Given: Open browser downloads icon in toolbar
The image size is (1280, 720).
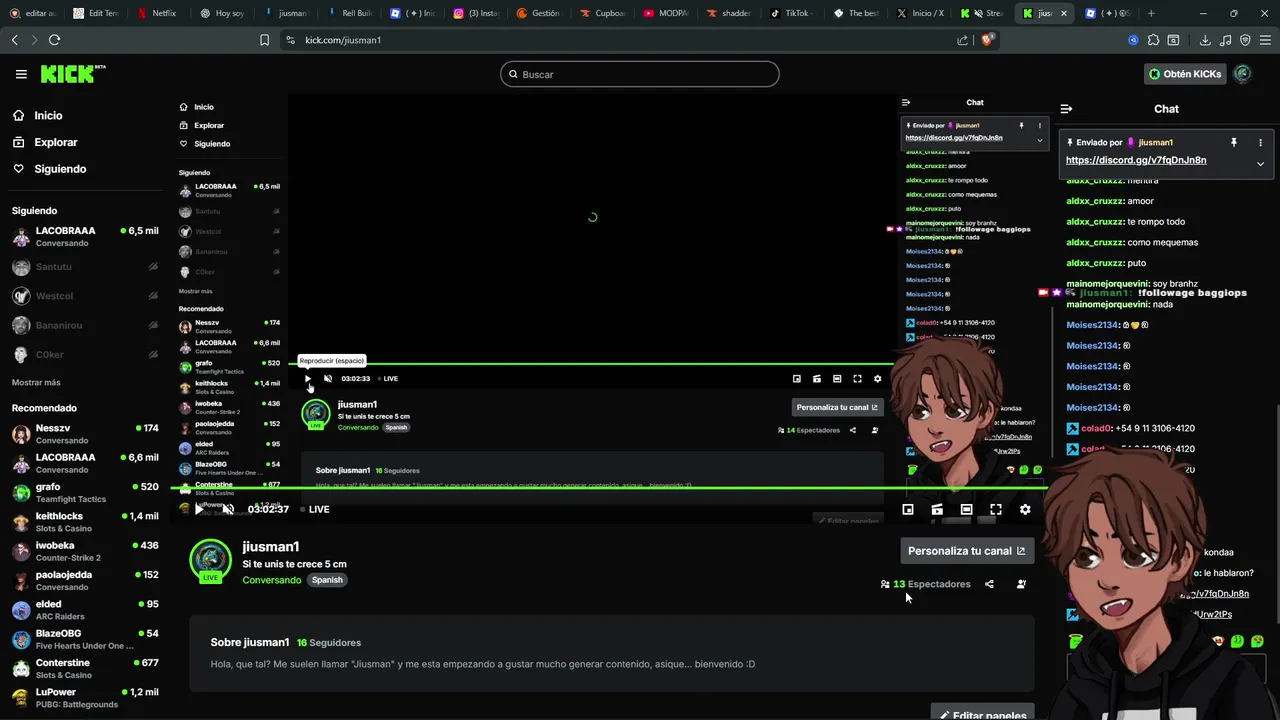Looking at the screenshot, I should 1205,40.
